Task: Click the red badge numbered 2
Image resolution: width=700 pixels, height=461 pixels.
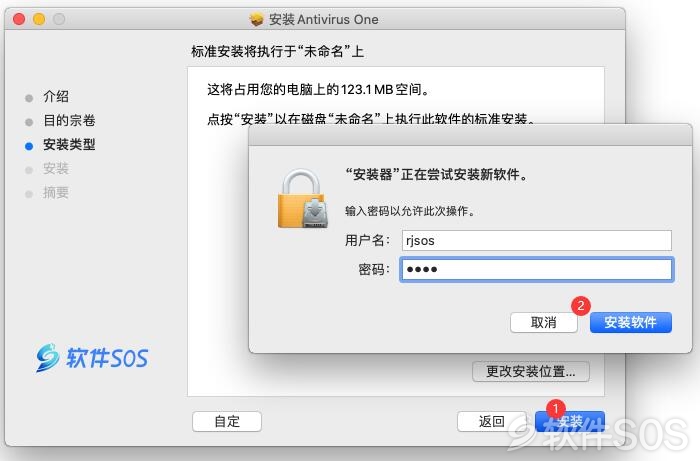Action: click(581, 306)
